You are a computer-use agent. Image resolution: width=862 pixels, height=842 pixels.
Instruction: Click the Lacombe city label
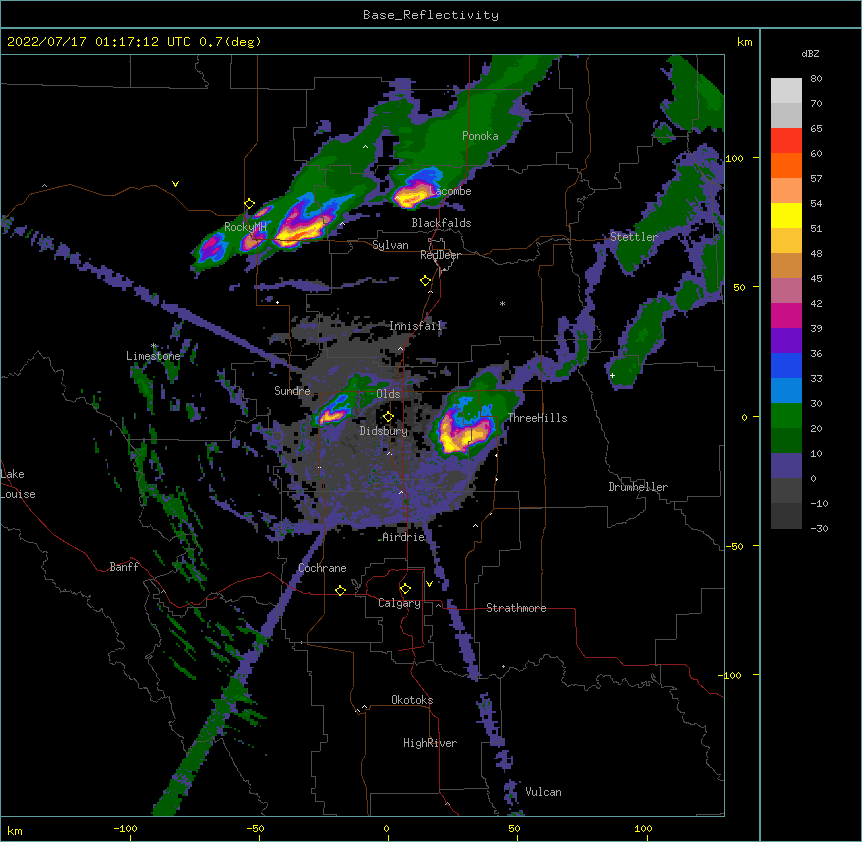[452, 191]
